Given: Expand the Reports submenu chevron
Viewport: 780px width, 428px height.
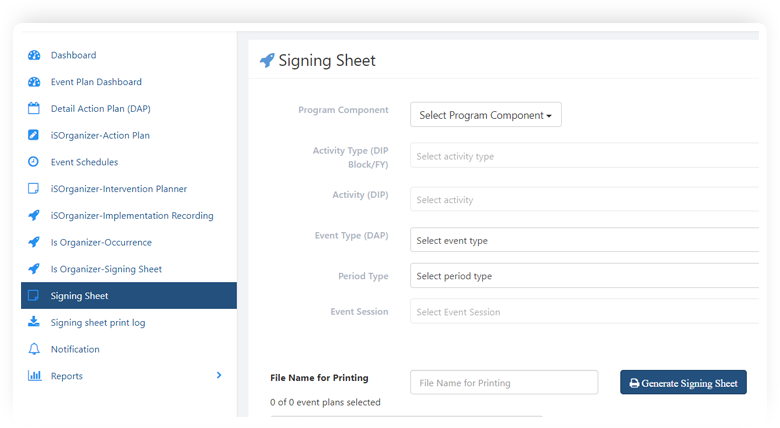Looking at the screenshot, I should pos(219,375).
